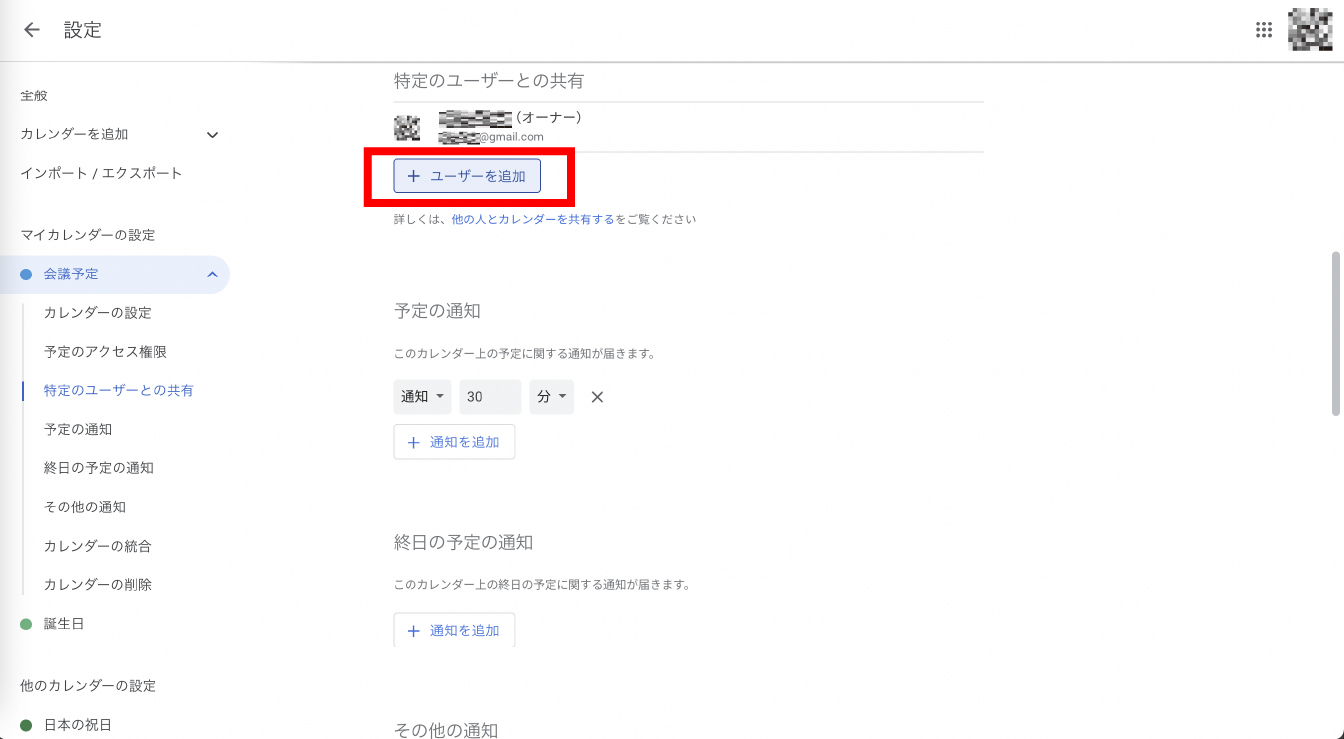Click 通知を追加 under 終日の予定の通知
The height and width of the screenshot is (739, 1344).
(454, 631)
